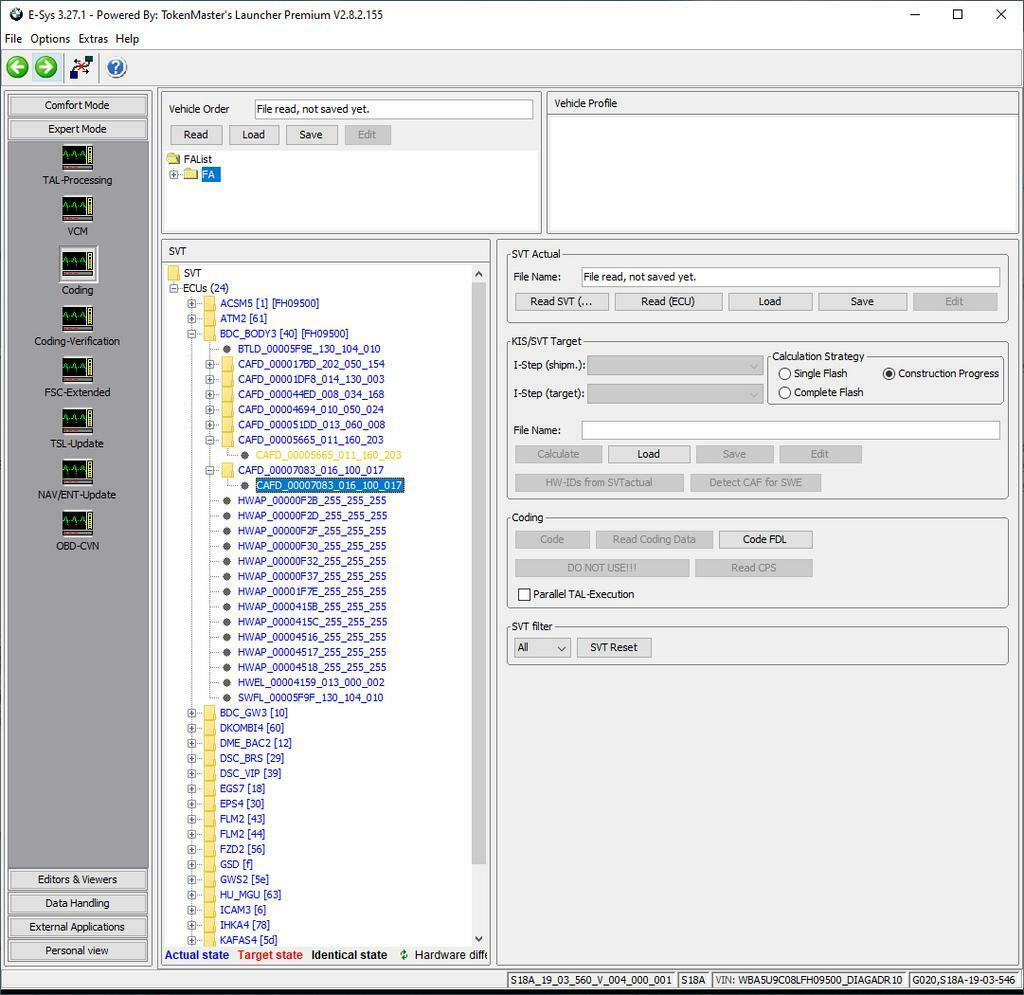
Task: Expand CAFD_000017BD_202_050_154 node
Action: [x=210, y=364]
